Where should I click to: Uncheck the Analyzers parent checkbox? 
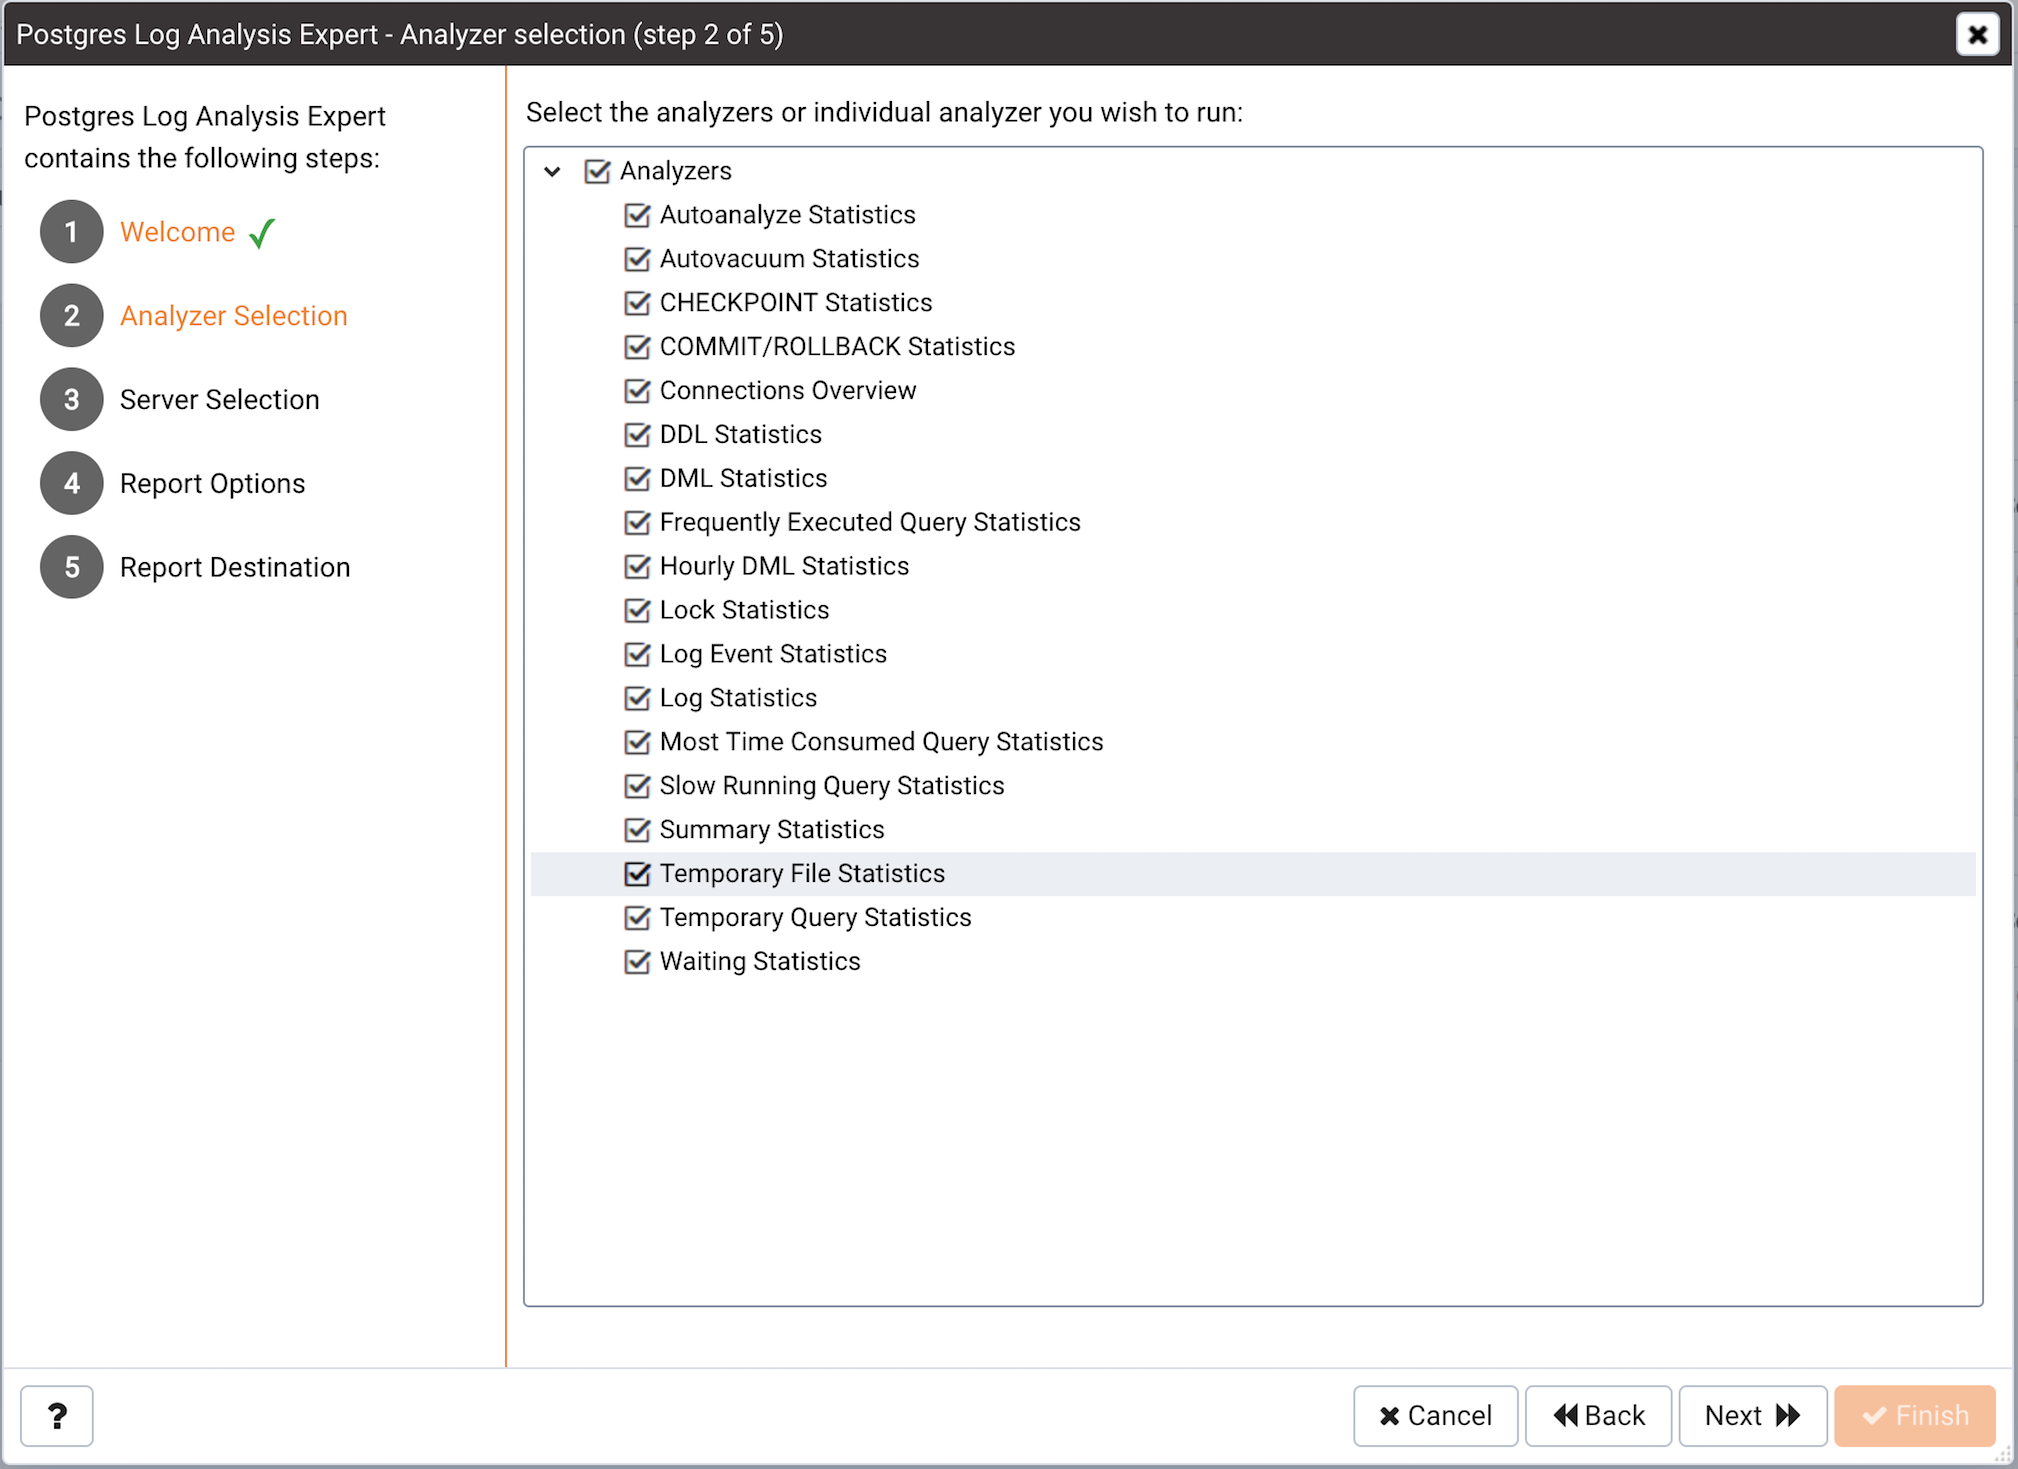point(597,171)
